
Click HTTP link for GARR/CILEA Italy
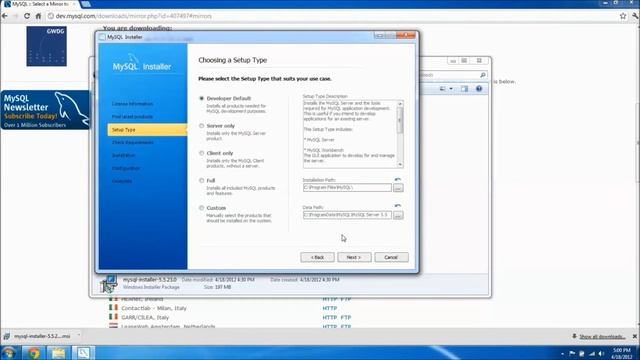pyautogui.click(x=330, y=317)
